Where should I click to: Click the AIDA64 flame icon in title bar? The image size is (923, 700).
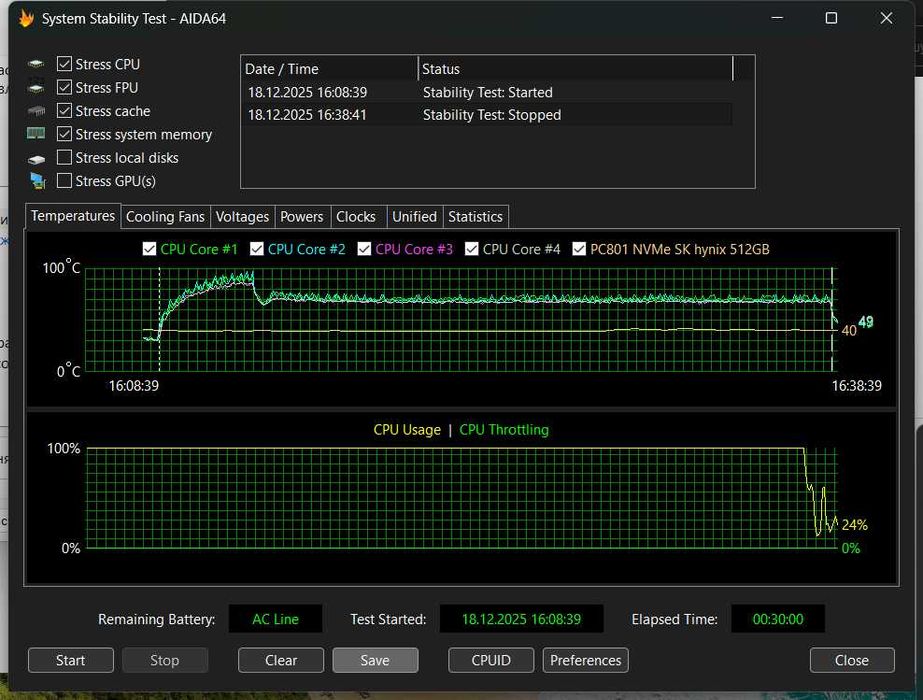(x=26, y=18)
